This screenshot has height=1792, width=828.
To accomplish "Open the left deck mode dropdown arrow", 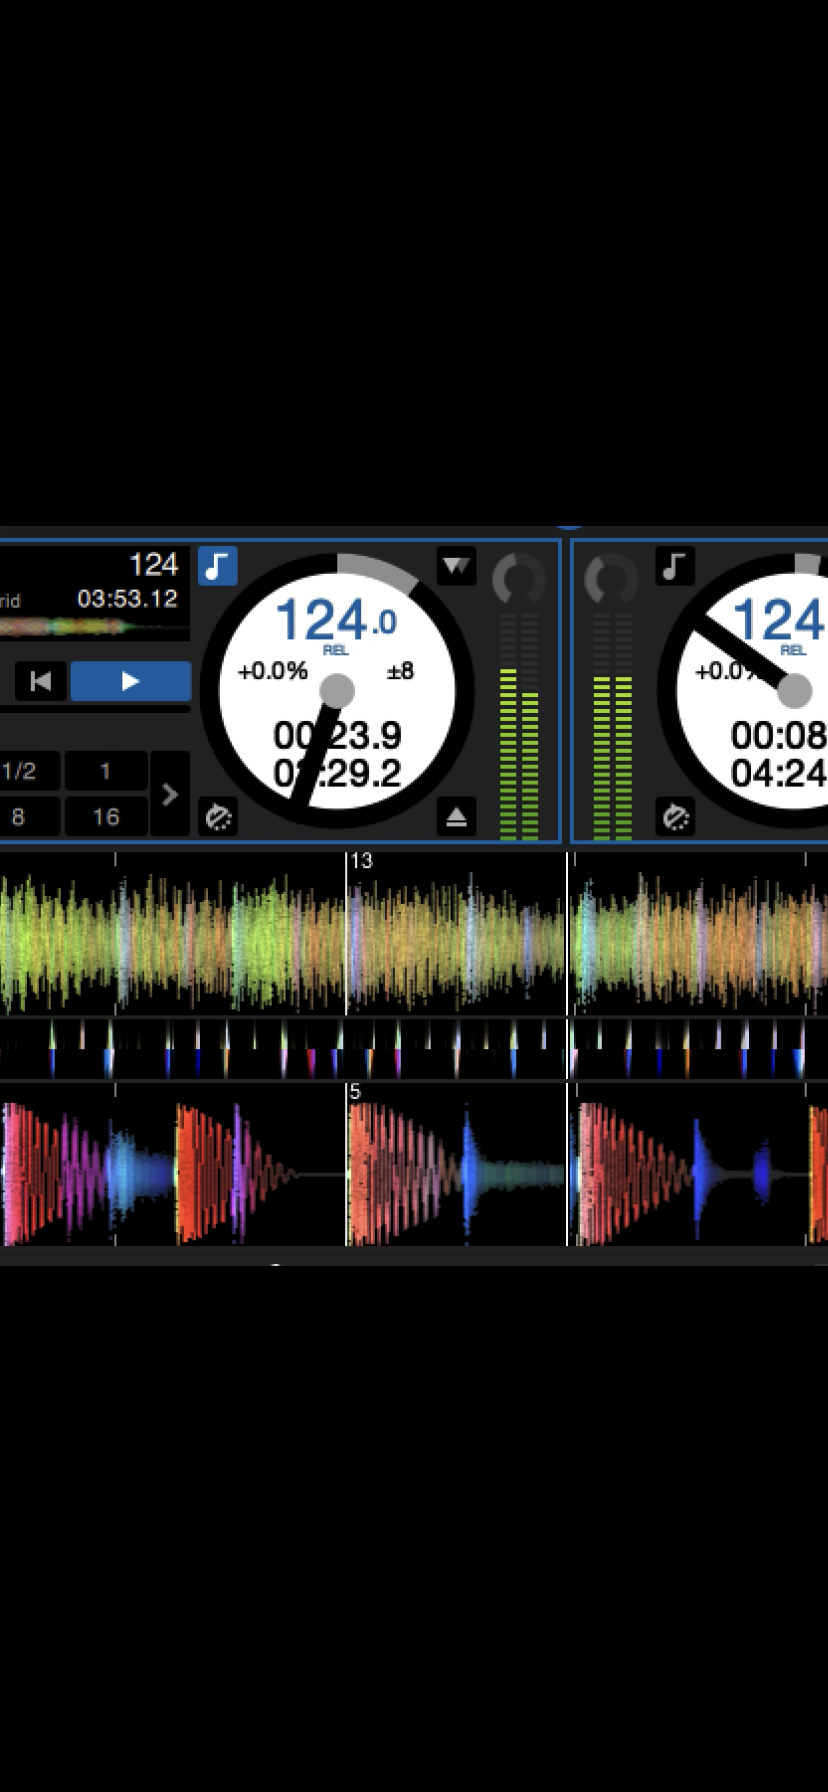I will coord(456,566).
